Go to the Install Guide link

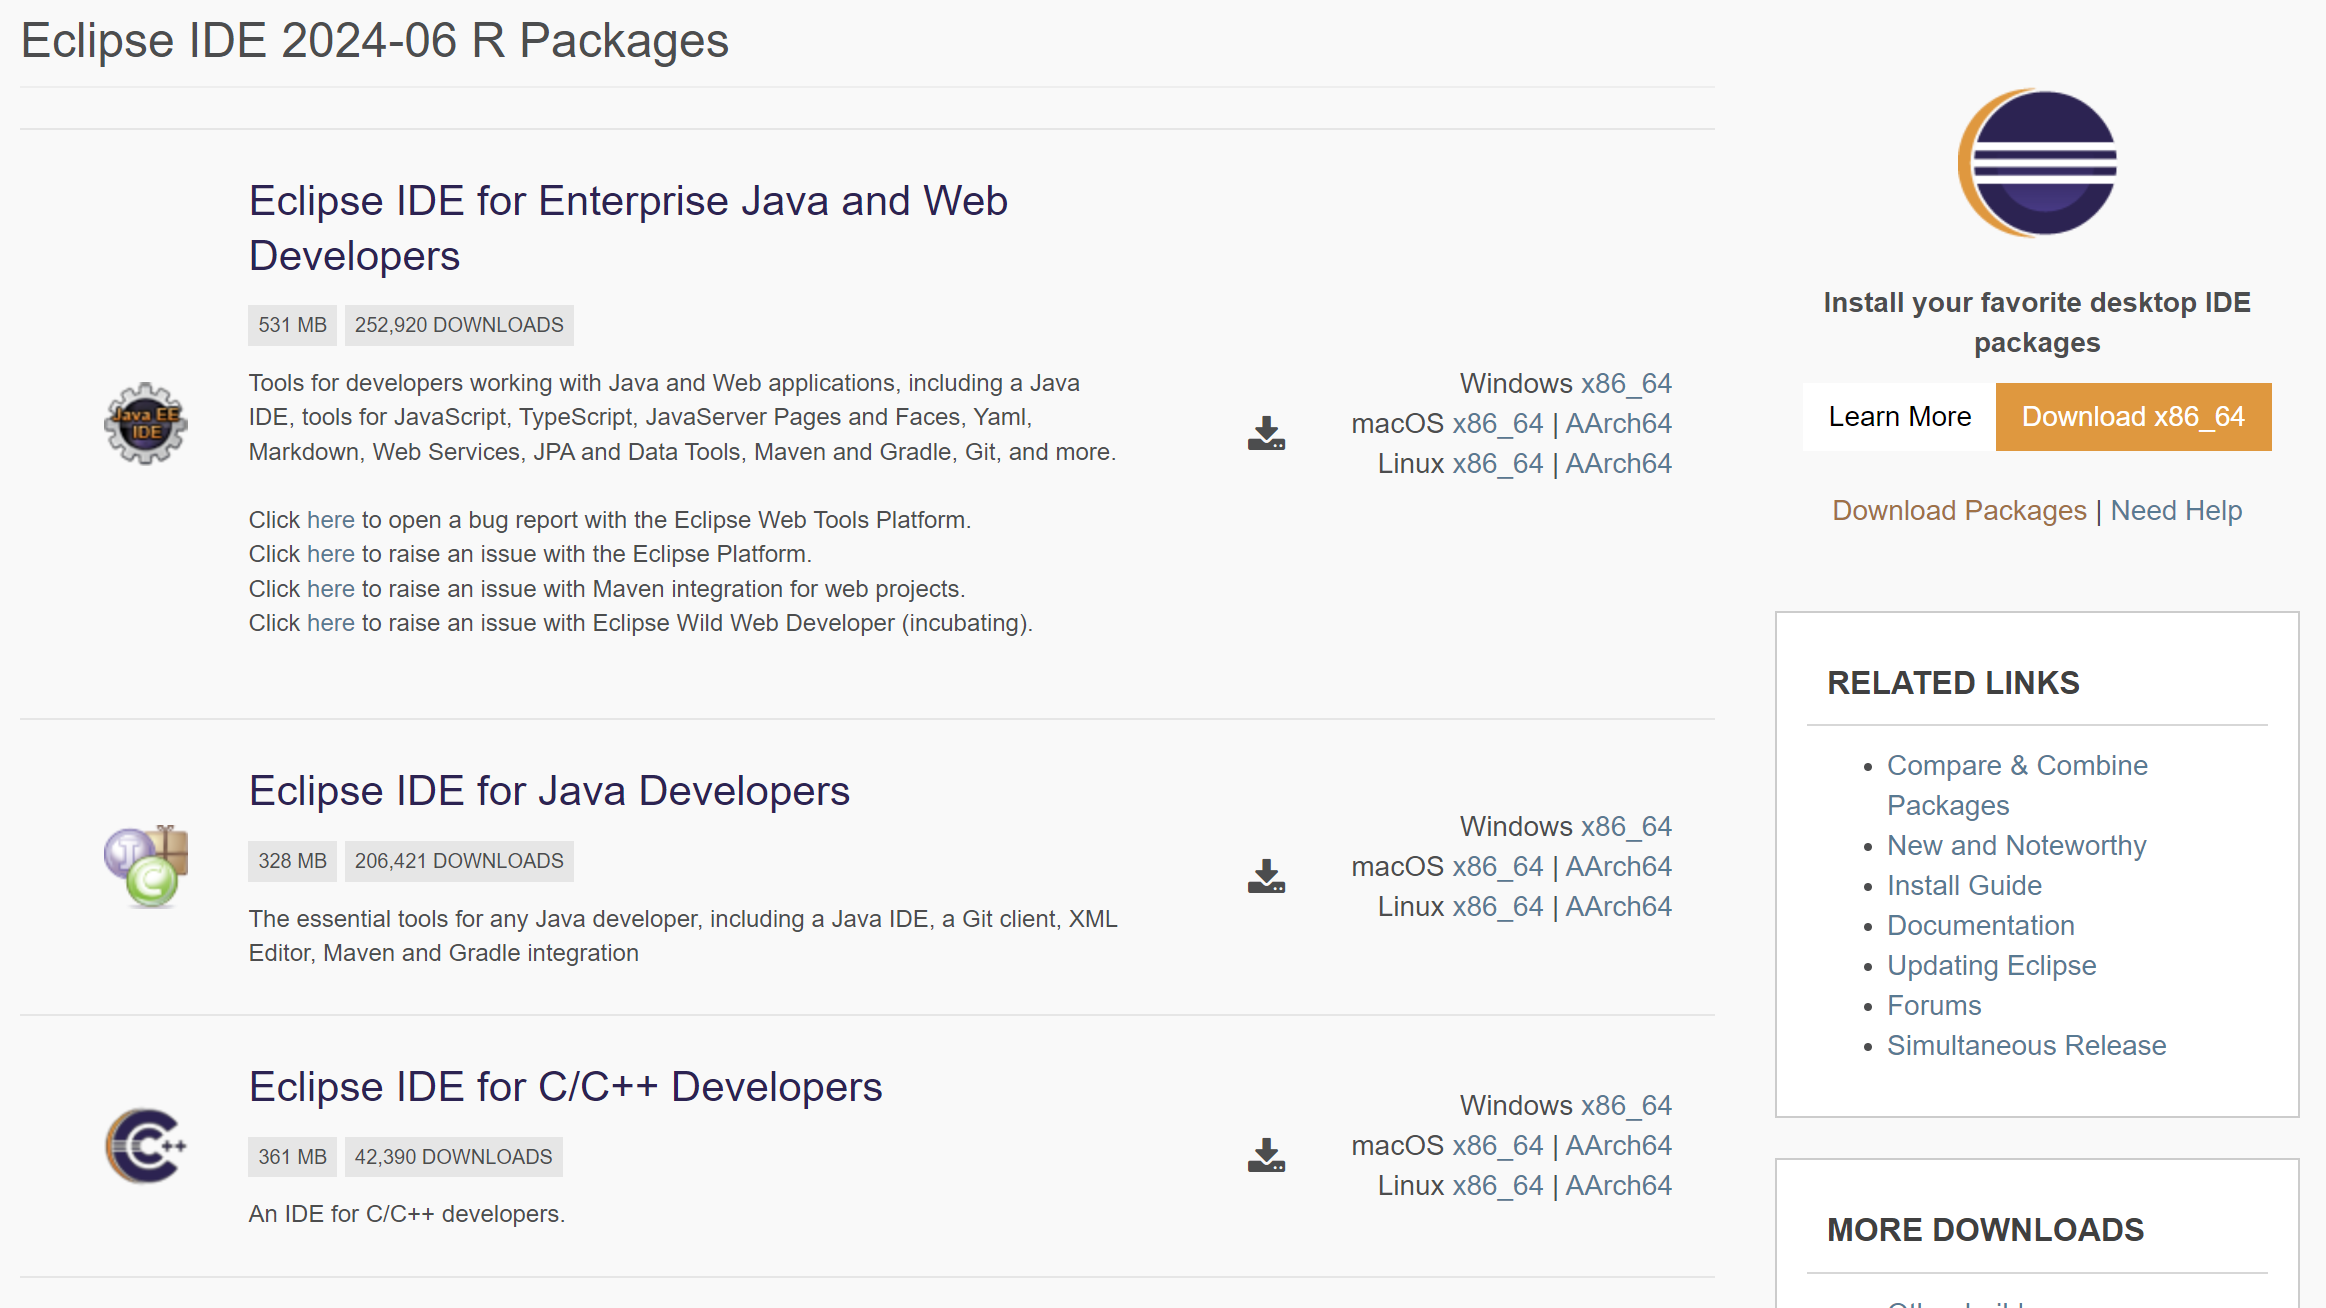(x=1964, y=886)
